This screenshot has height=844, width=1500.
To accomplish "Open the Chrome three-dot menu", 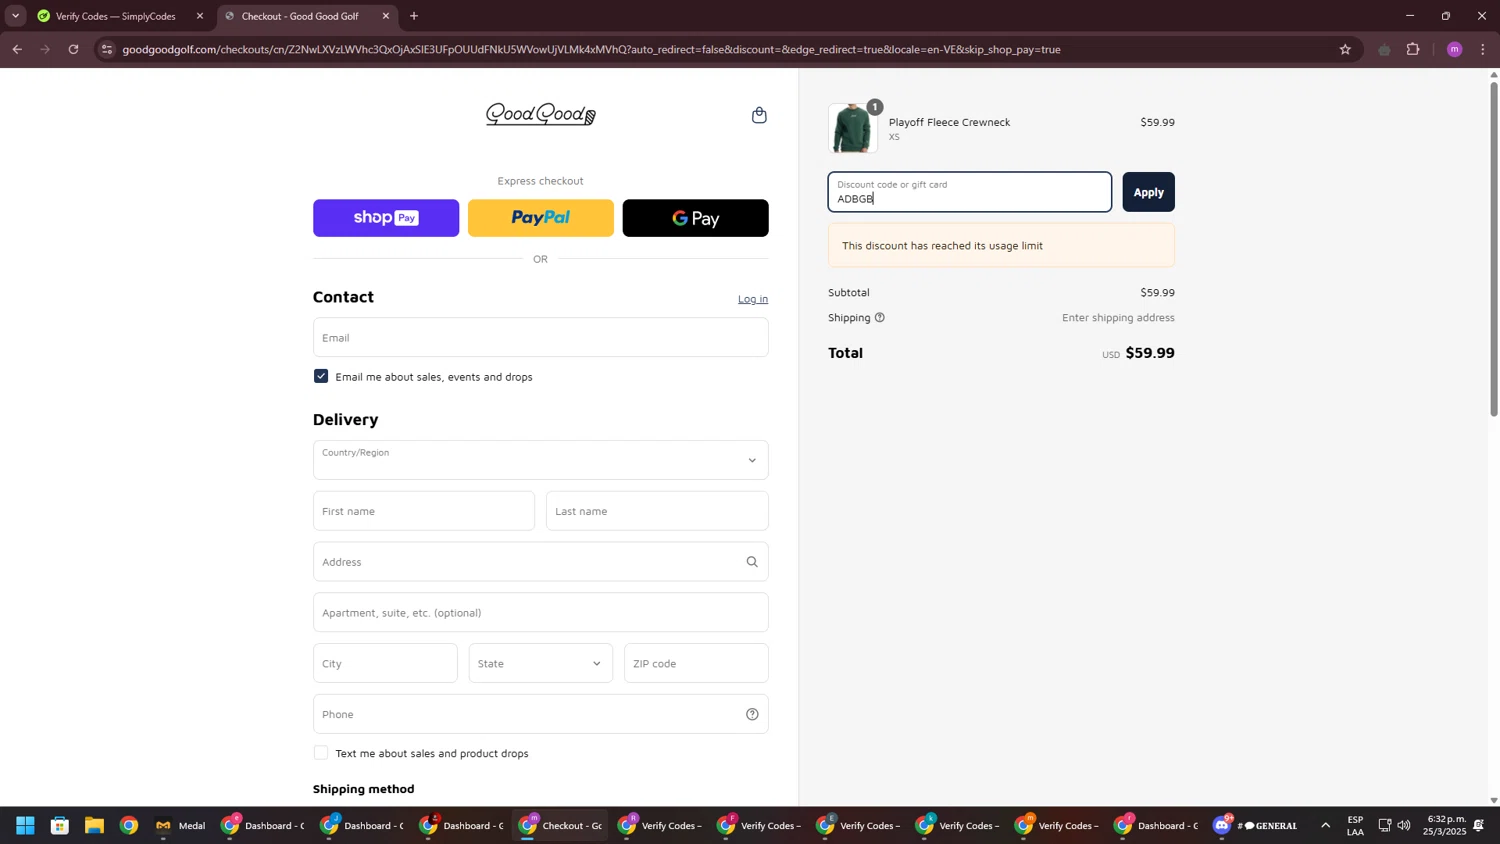I will pyautogui.click(x=1484, y=49).
